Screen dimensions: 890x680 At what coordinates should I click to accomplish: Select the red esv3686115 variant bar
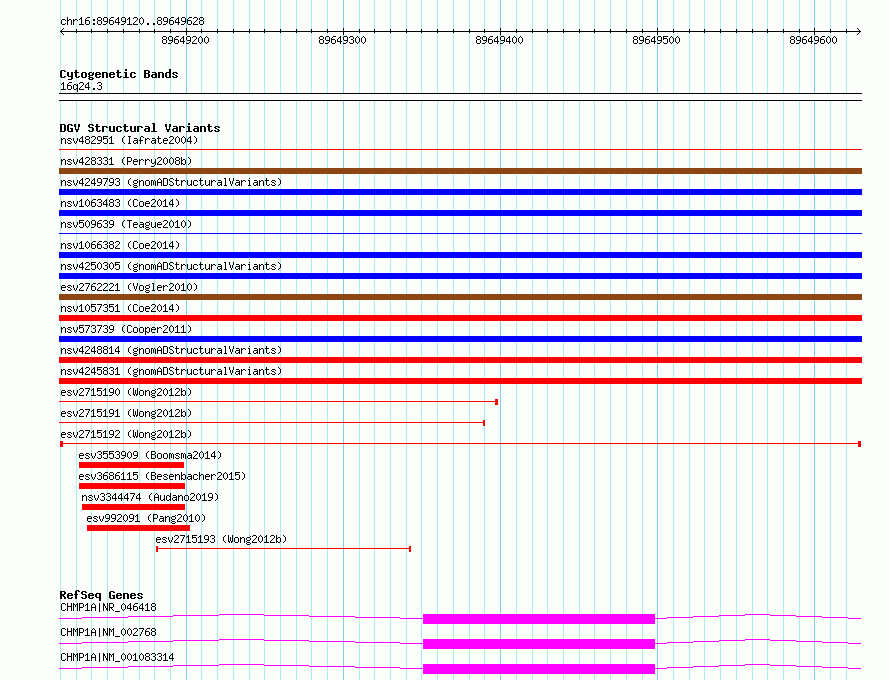tap(132, 486)
